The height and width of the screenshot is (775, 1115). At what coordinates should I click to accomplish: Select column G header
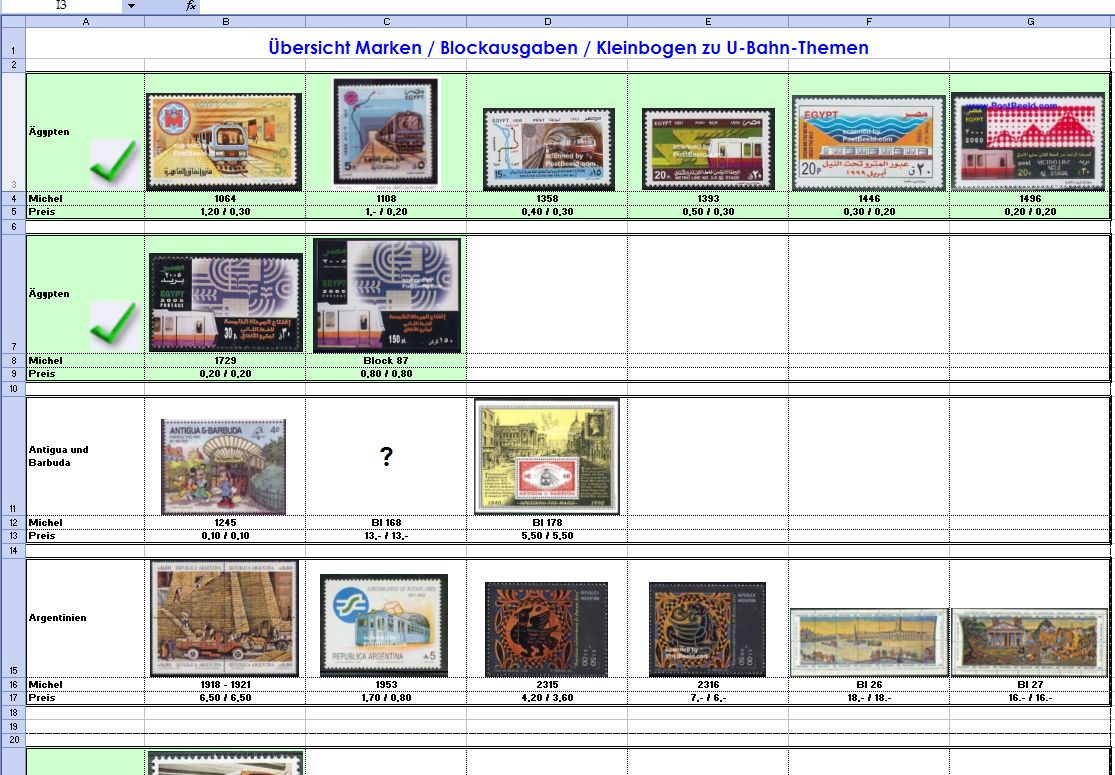(1030, 21)
